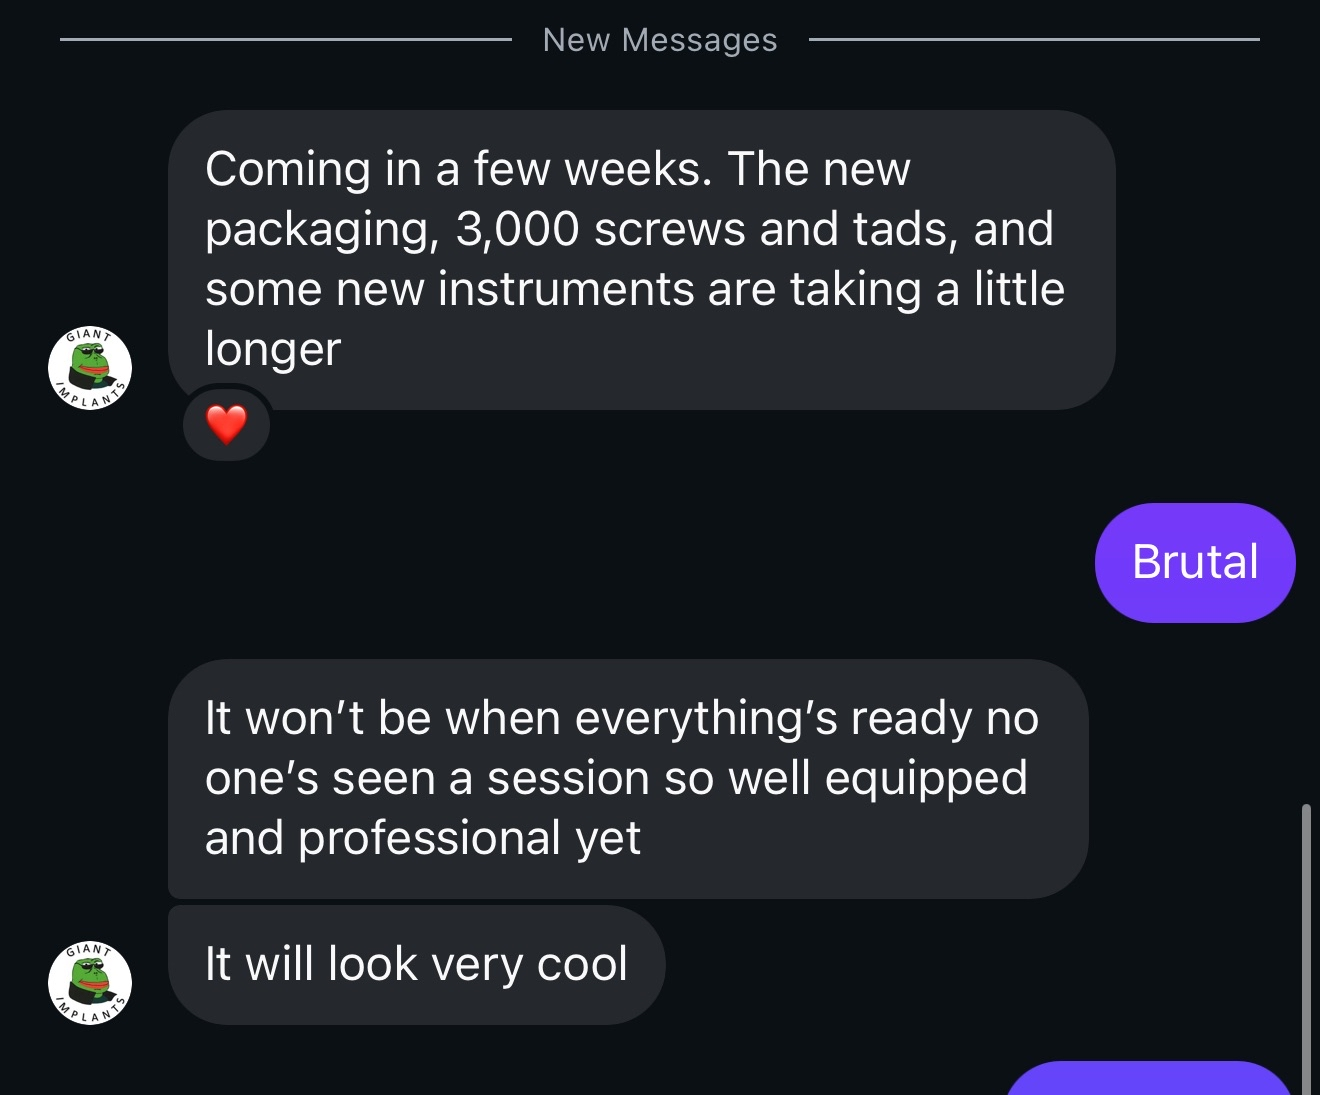Click the partially visible purple bubble at bottom
1320x1095 pixels.
pyautogui.click(x=1150, y=1079)
